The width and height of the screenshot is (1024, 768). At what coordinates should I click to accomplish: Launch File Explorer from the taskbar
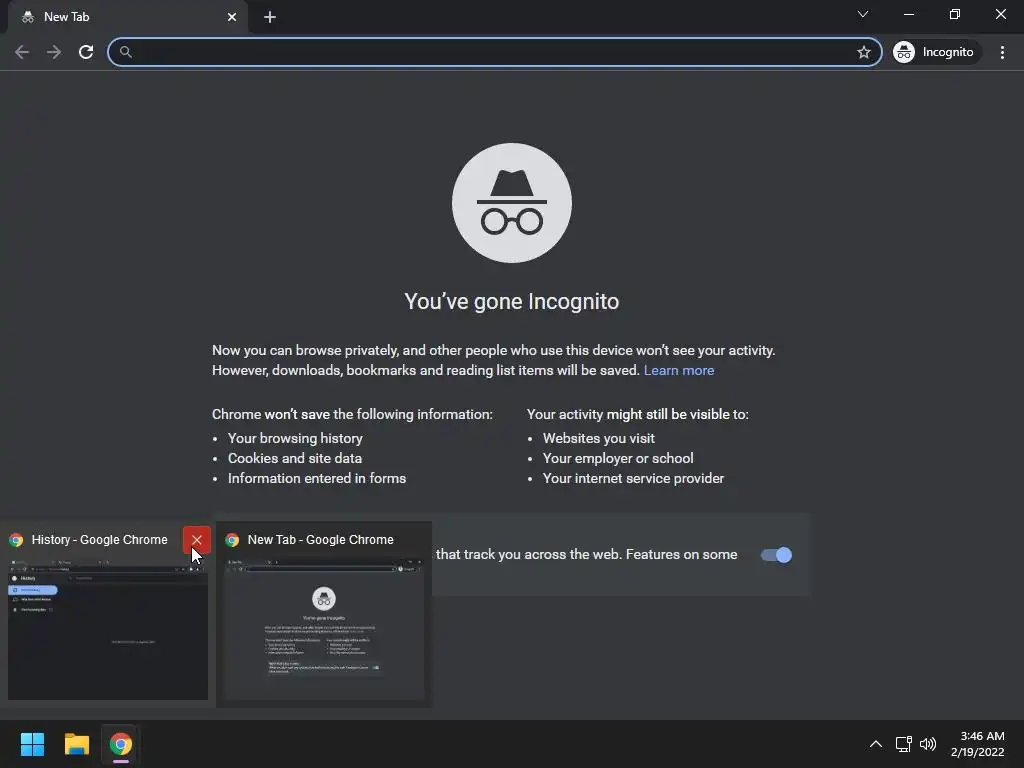[x=76, y=744]
